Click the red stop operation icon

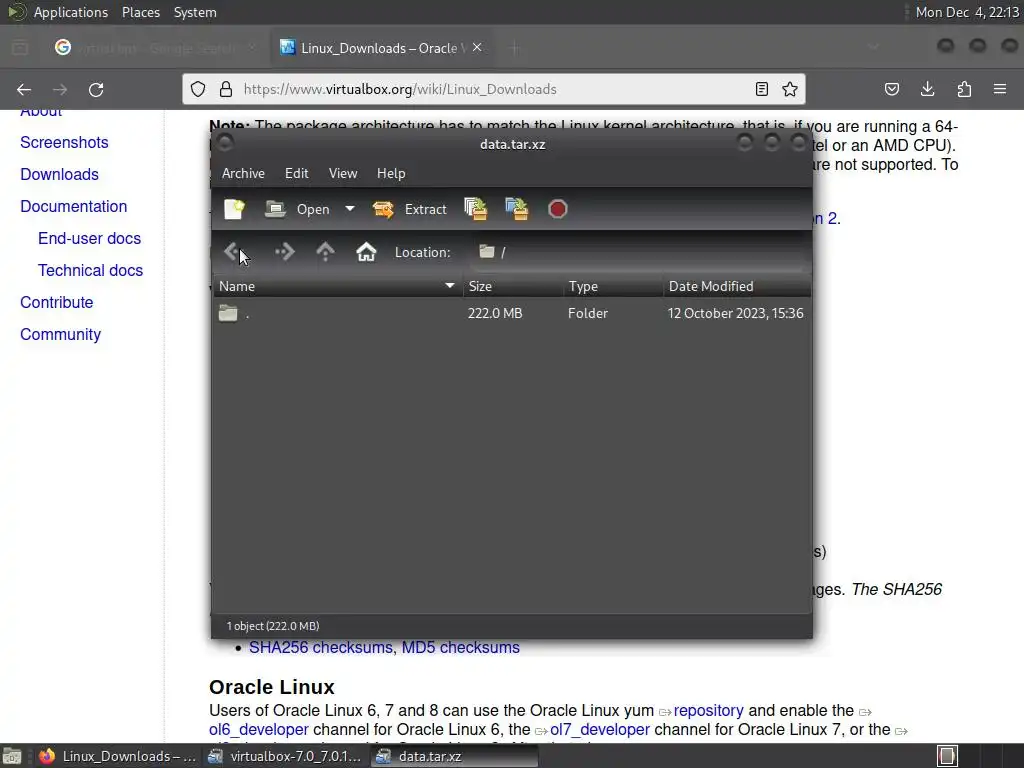(558, 209)
